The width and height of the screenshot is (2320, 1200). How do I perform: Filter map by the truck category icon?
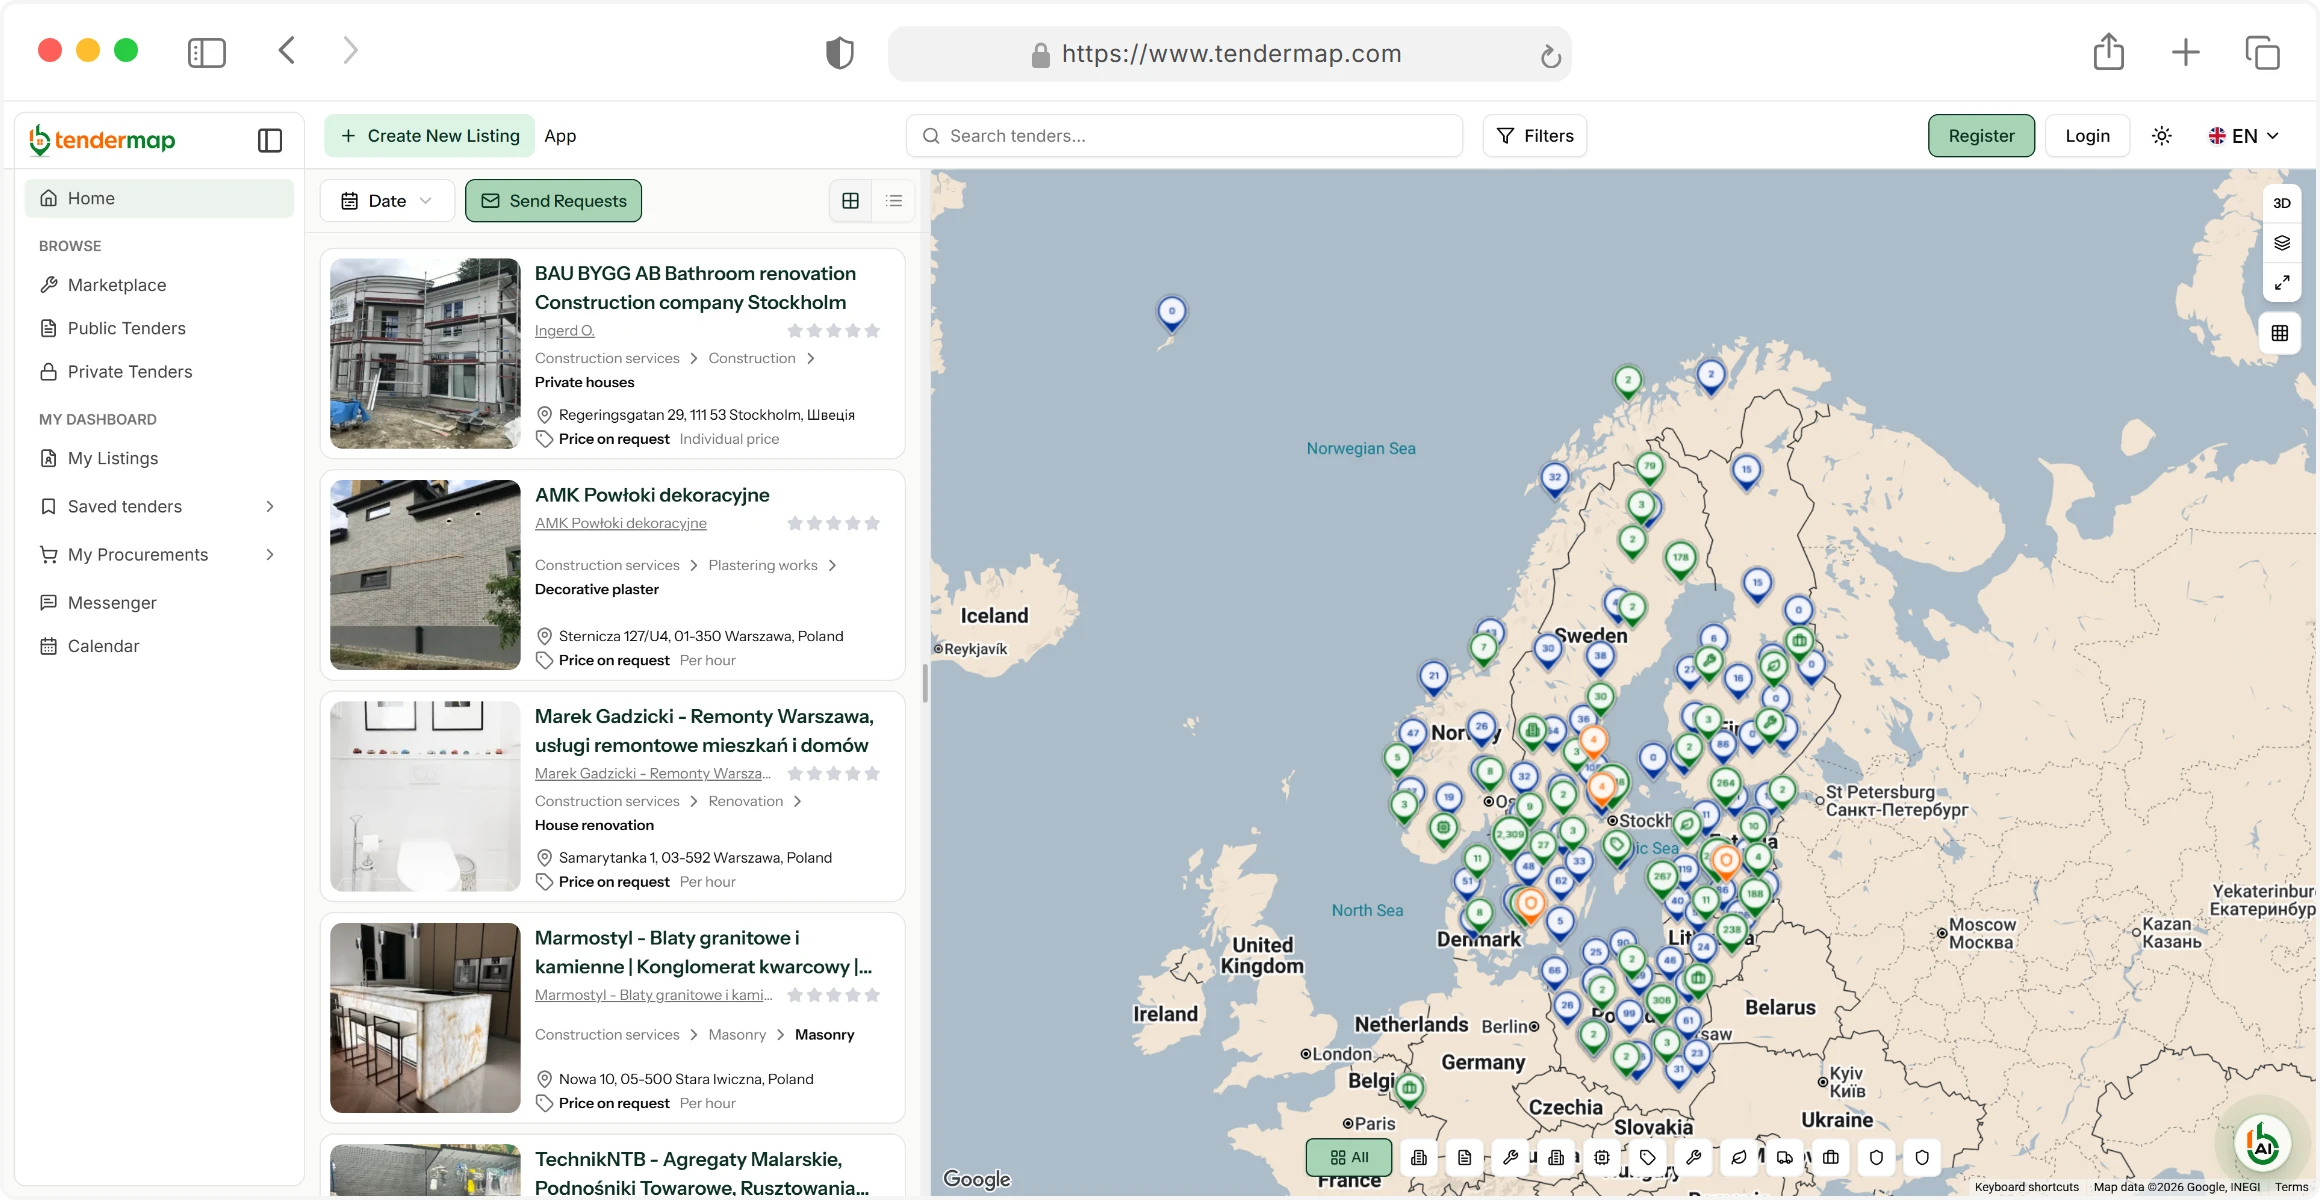pyautogui.click(x=1785, y=1157)
